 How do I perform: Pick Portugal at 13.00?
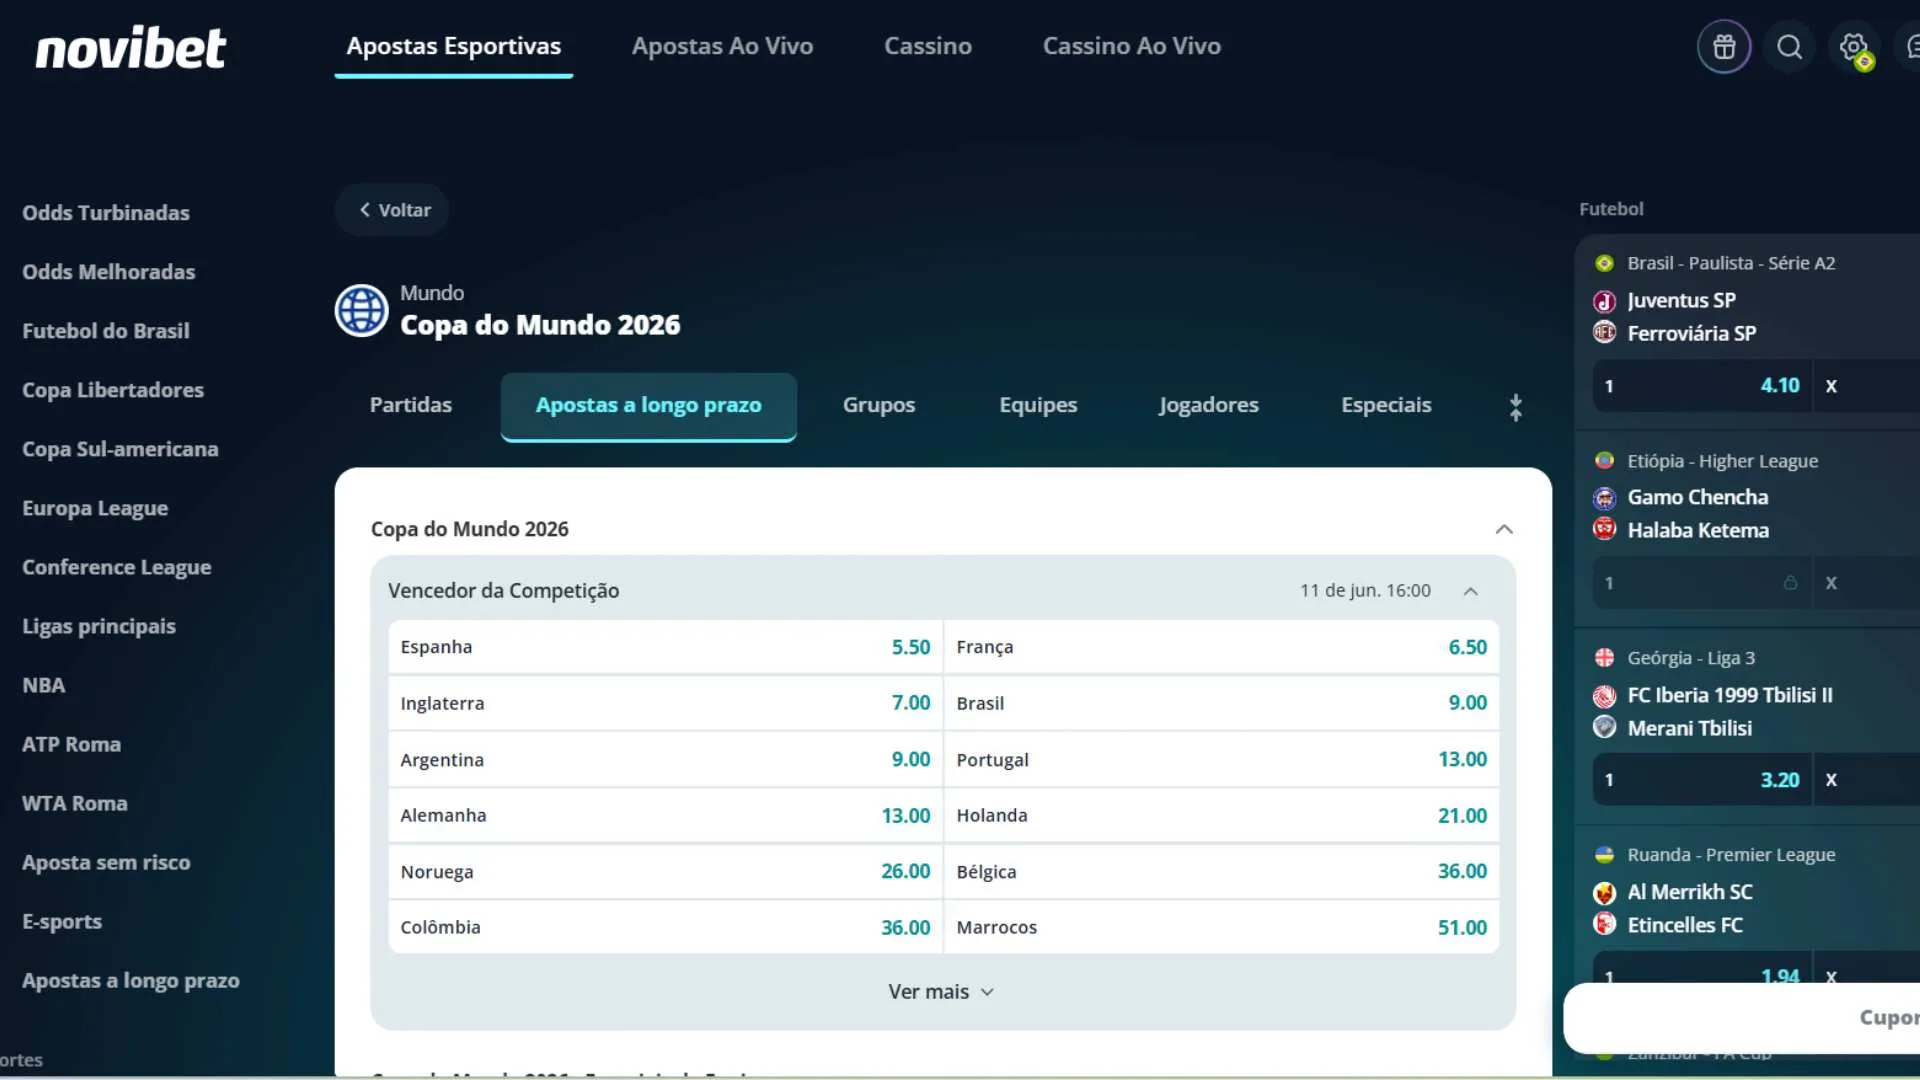pyautogui.click(x=1221, y=760)
